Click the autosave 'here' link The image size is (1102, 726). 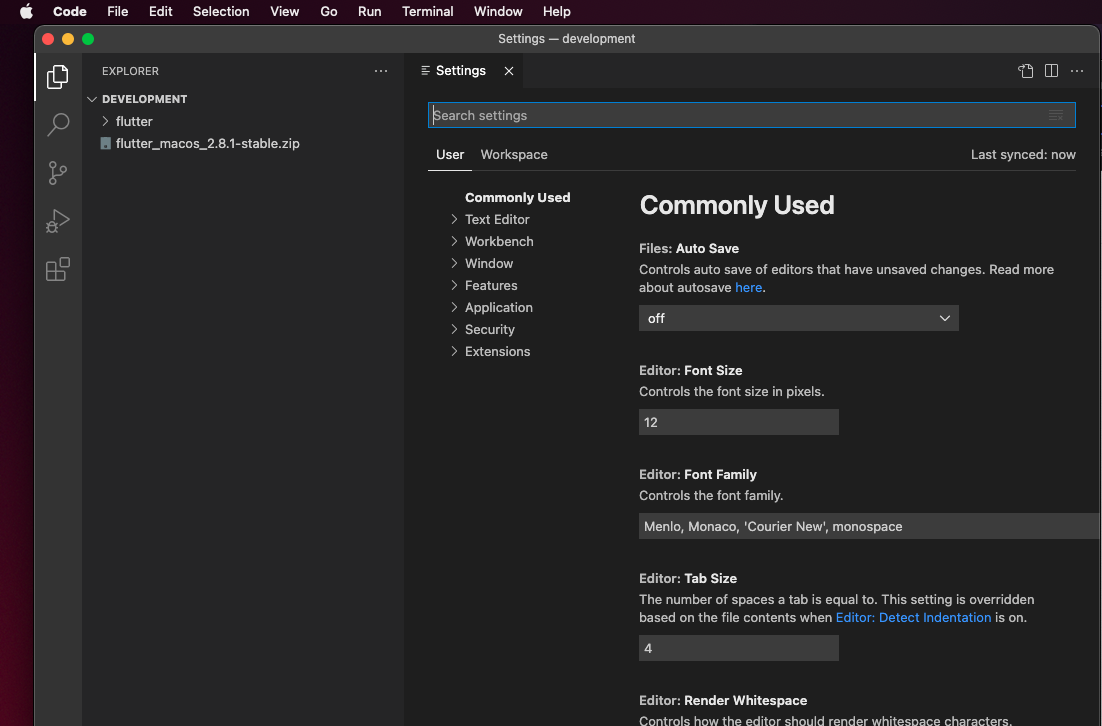coord(748,287)
